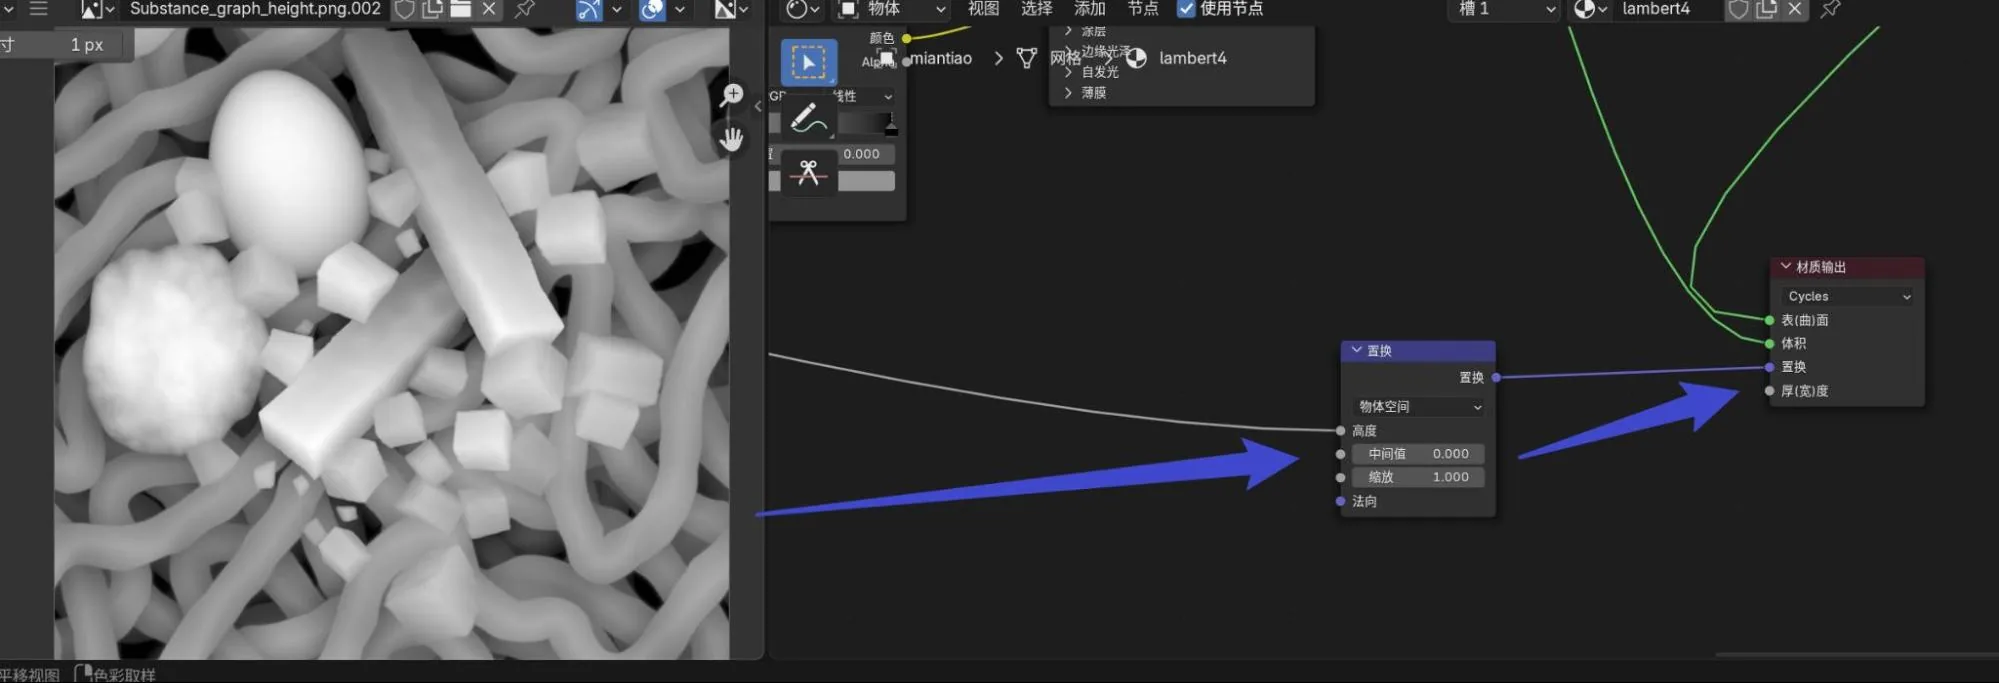
Task: Click the lambert4 material name field
Action: pyautogui.click(x=1668, y=9)
